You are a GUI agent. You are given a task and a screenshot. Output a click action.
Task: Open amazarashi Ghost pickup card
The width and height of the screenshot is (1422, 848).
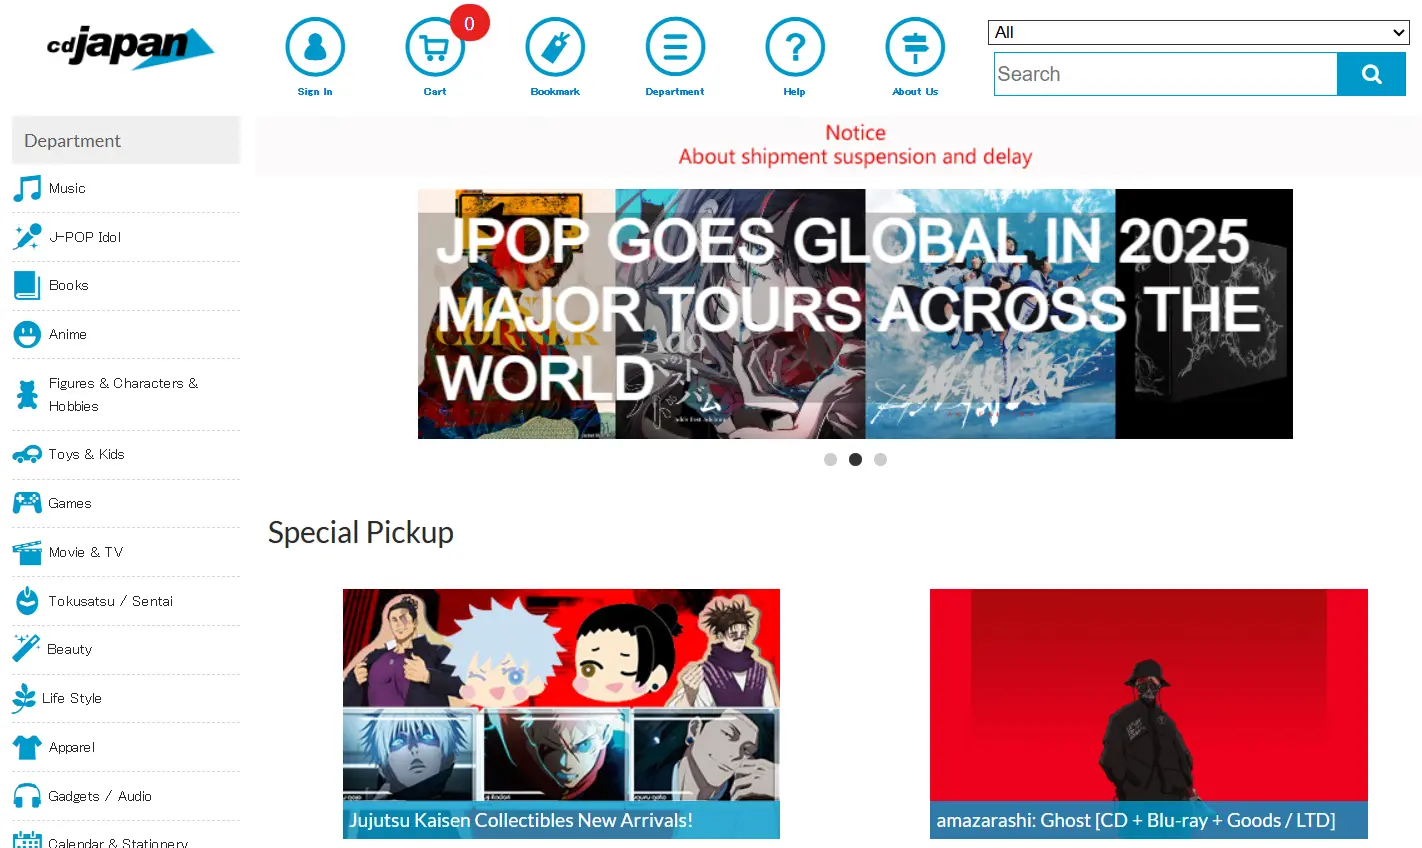pos(1149,714)
